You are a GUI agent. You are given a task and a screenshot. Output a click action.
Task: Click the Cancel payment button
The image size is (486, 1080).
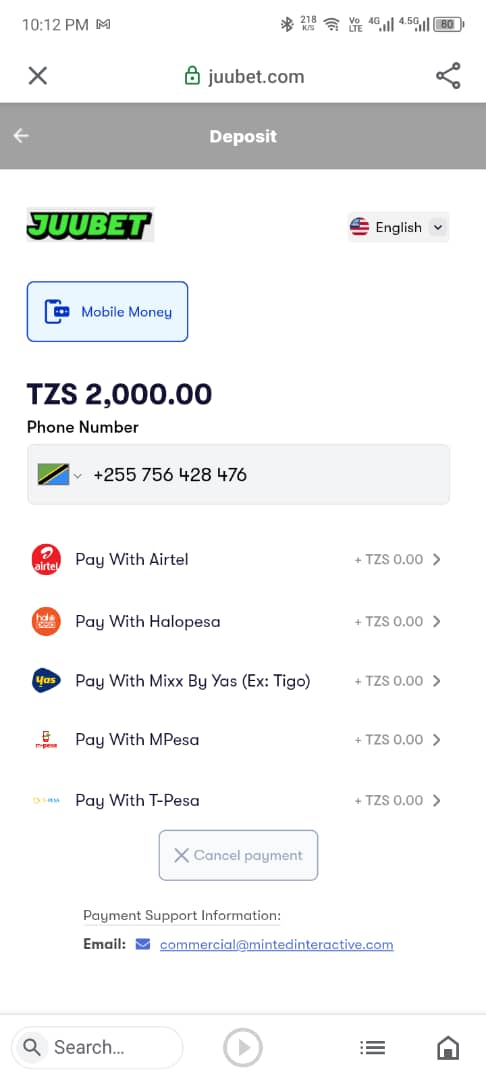238,855
